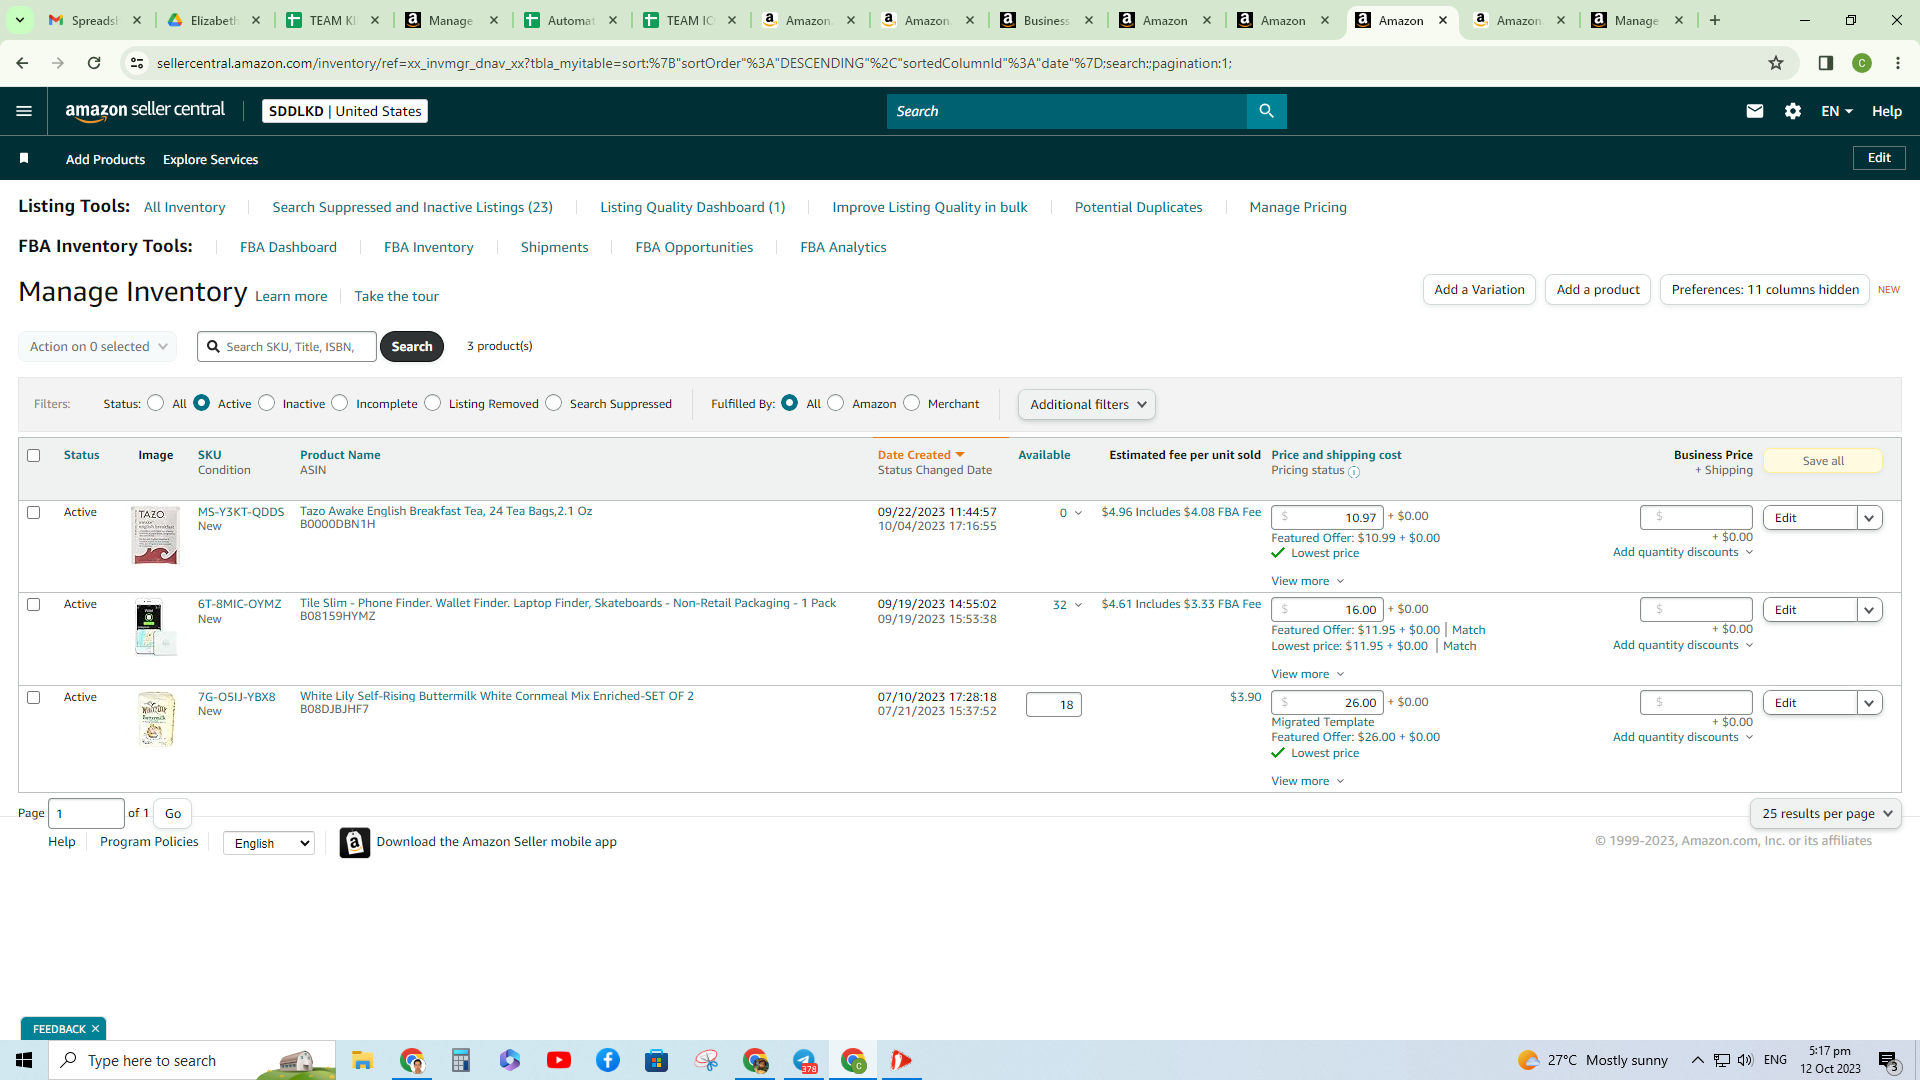Check the Tazo Awake Tea row checkbox

click(x=33, y=512)
